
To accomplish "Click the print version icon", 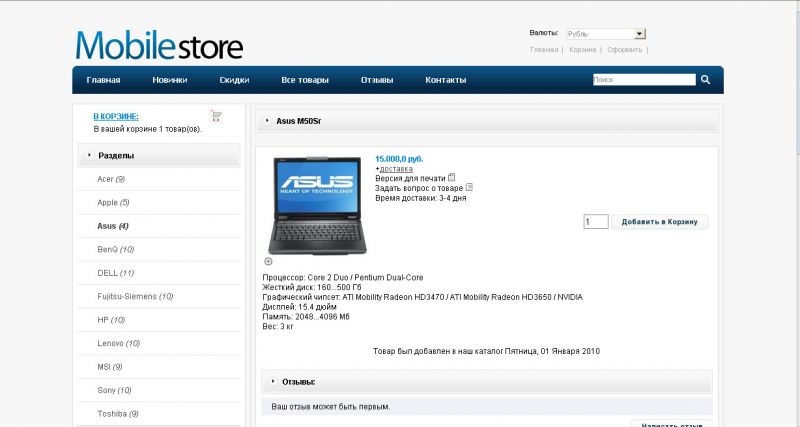I will pos(452,178).
